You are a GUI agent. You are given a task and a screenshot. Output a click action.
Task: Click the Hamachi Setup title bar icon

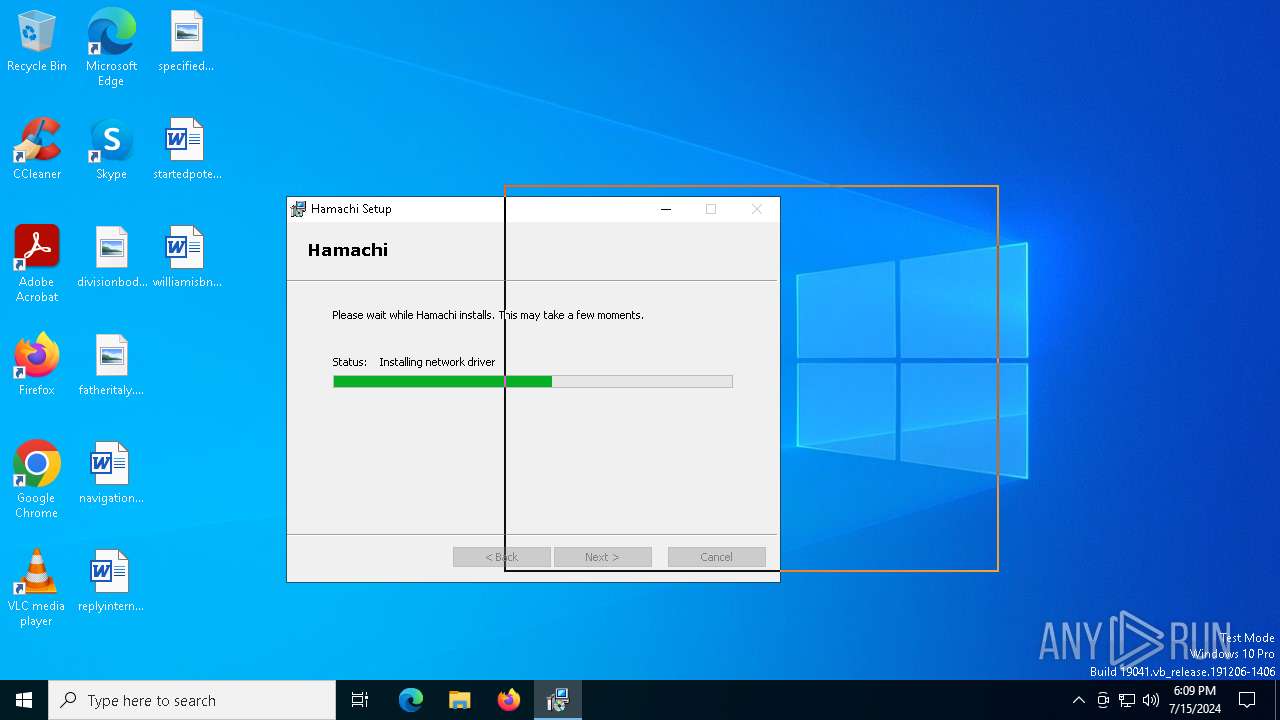(298, 209)
